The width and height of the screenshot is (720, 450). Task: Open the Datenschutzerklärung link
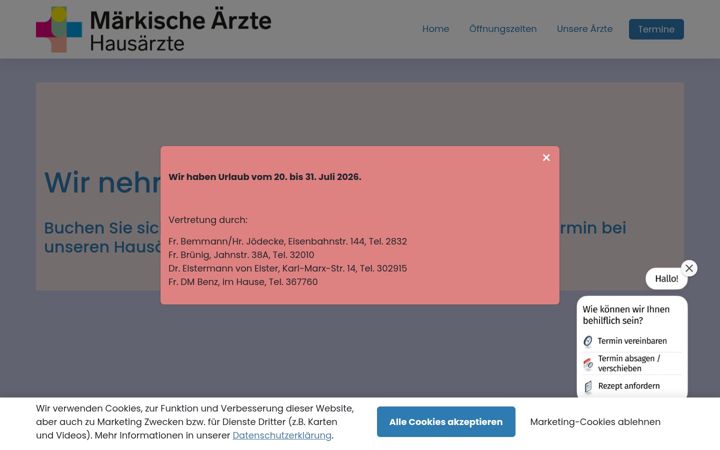[281, 435]
